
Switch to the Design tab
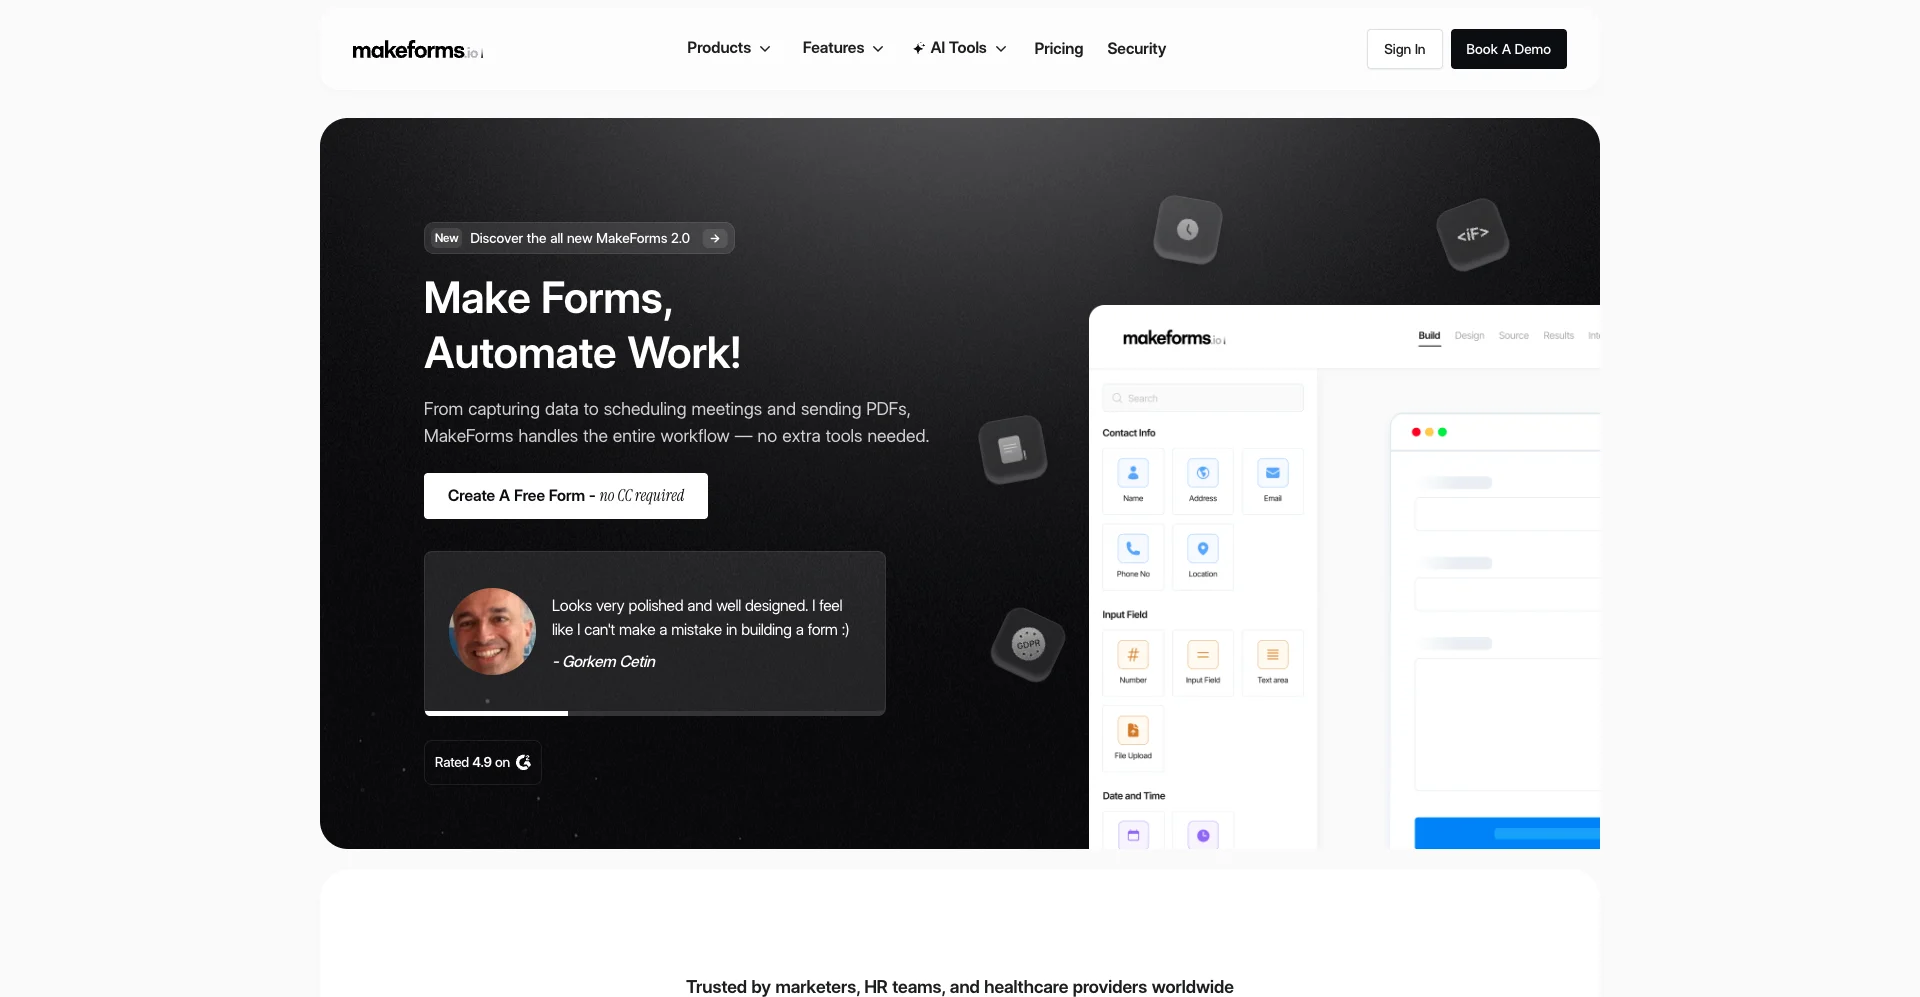(1469, 336)
